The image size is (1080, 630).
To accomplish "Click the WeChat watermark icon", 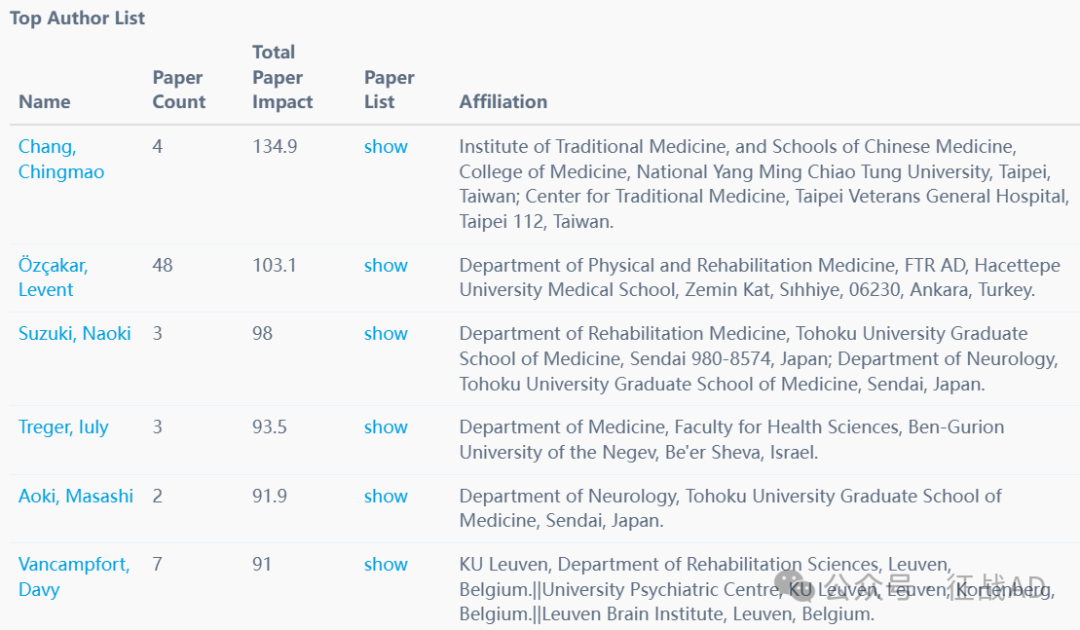I will tap(789, 585).
